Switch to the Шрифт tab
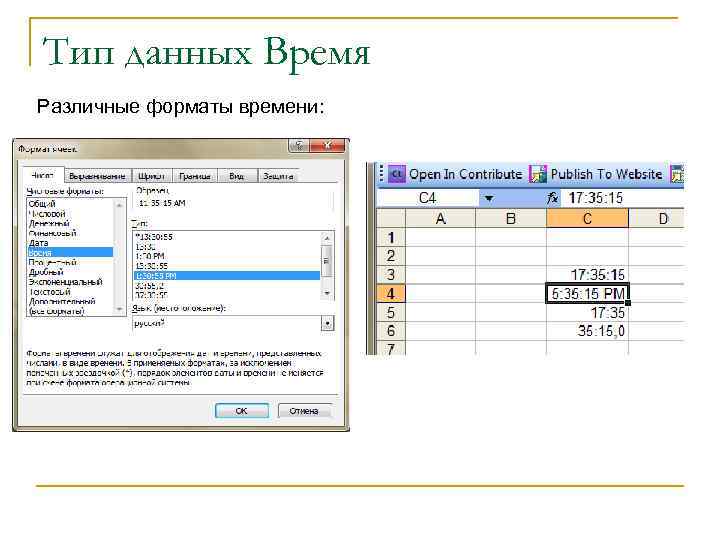 click(x=152, y=176)
